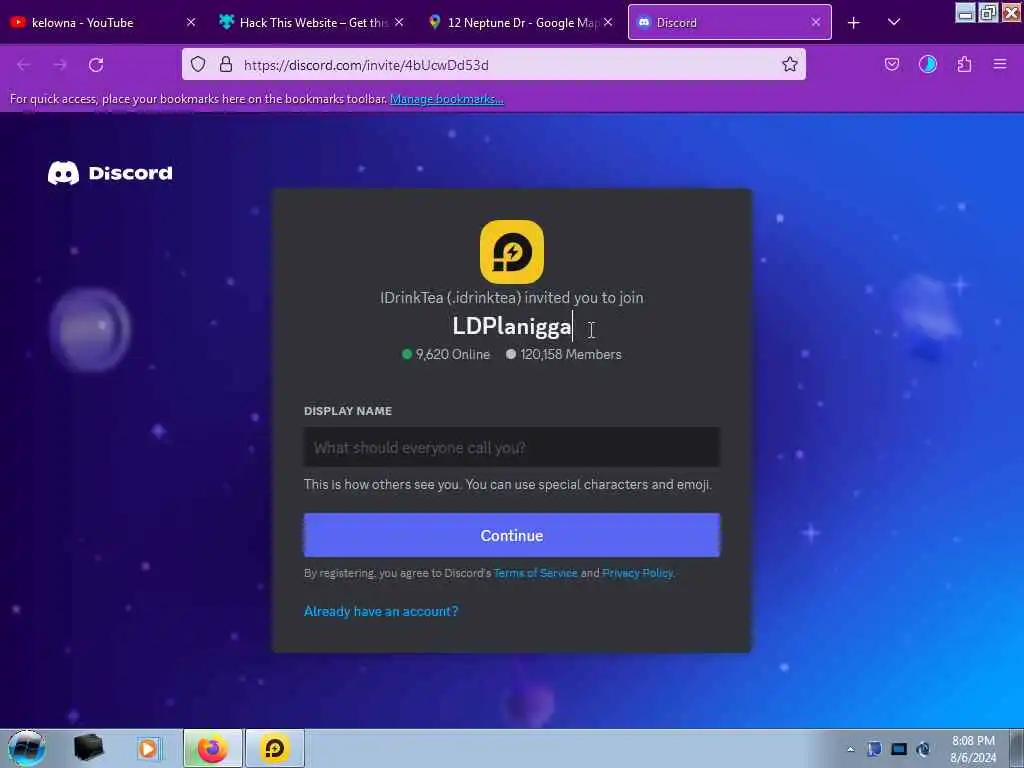Open the Manage bookmarks link
This screenshot has height=768, width=1024.
coord(447,99)
